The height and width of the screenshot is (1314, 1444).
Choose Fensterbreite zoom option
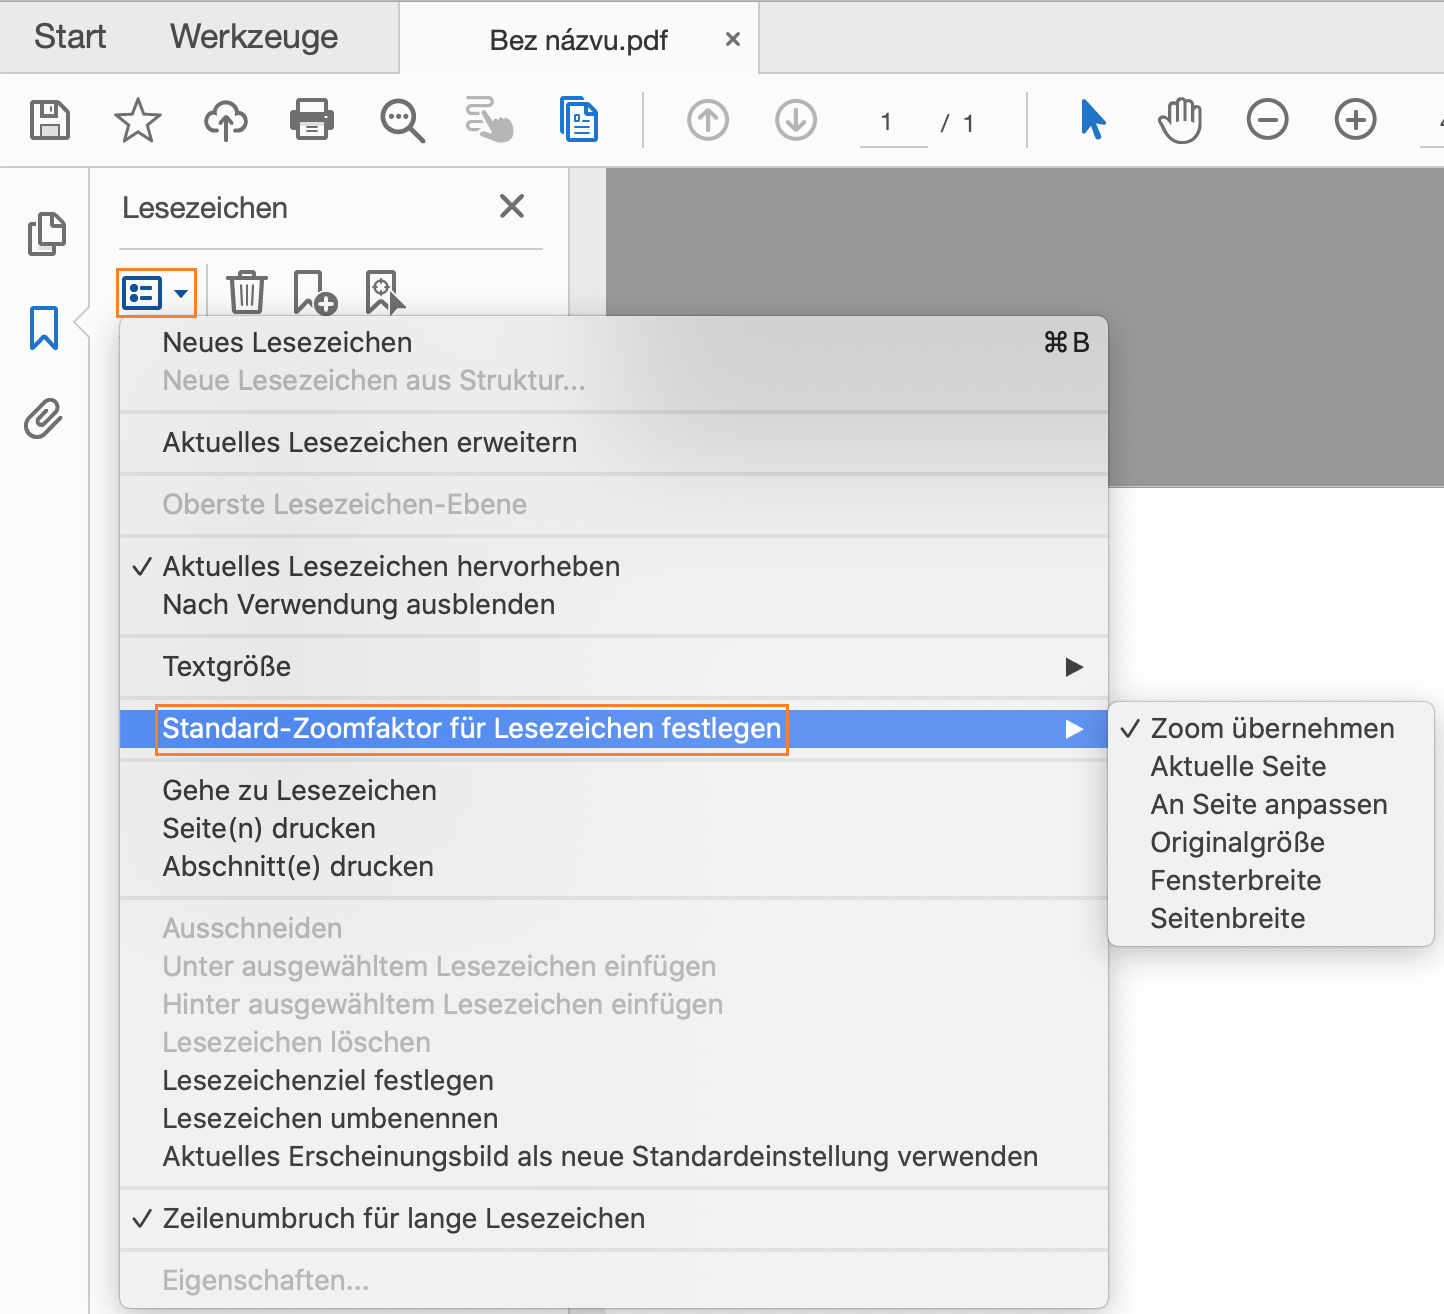pyautogui.click(x=1271, y=880)
